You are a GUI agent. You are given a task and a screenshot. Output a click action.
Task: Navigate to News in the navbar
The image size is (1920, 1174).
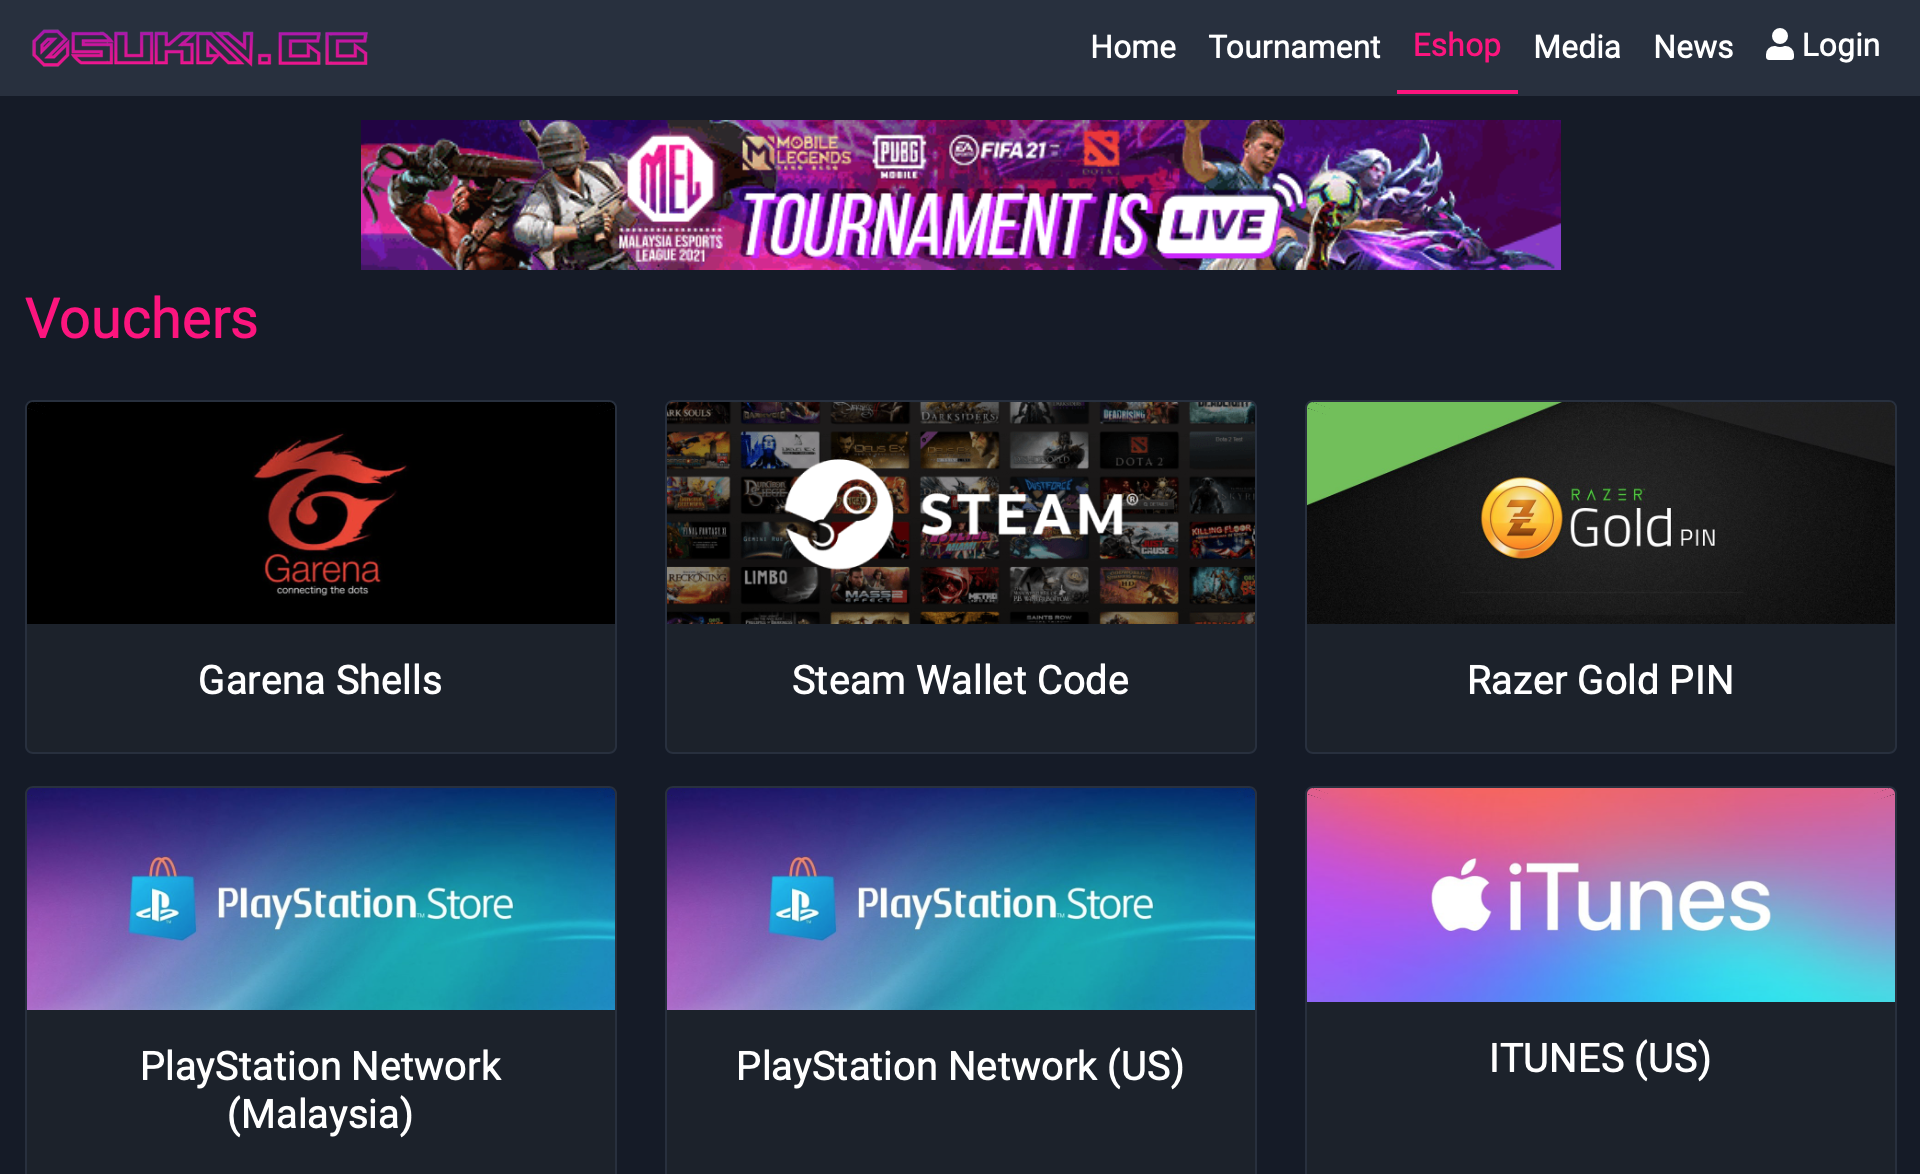point(1693,47)
